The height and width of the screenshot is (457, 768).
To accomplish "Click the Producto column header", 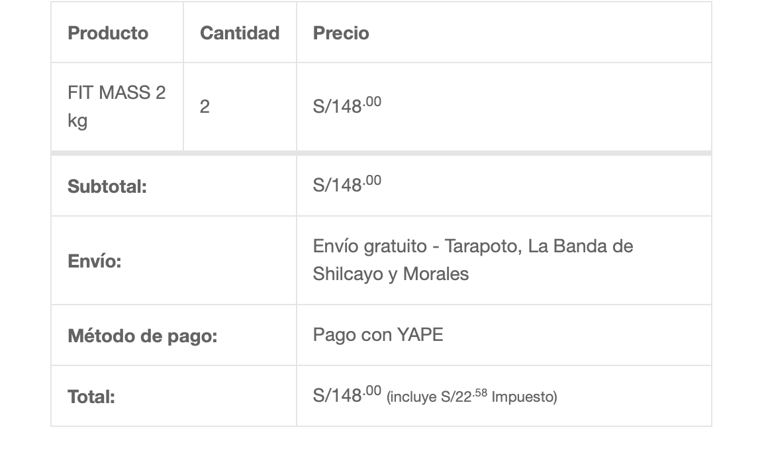I will (x=107, y=33).
